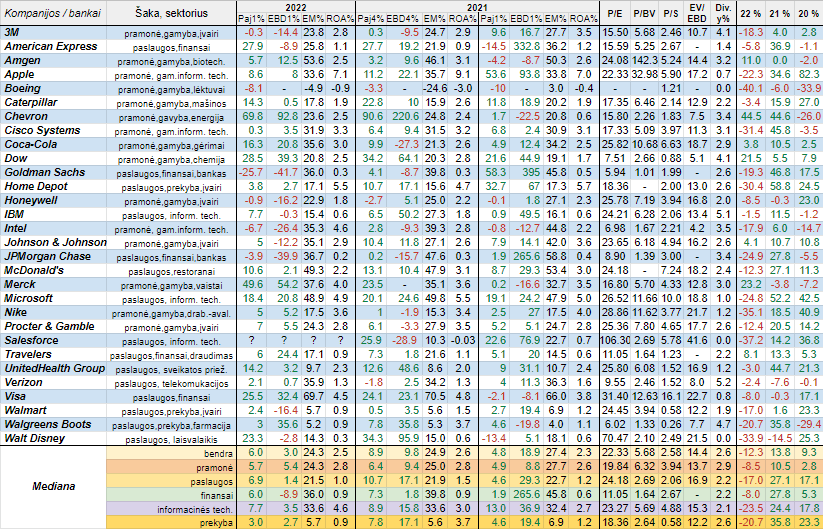Select the Verizon company cell
This screenshot has height=529, width=823.
[54, 382]
